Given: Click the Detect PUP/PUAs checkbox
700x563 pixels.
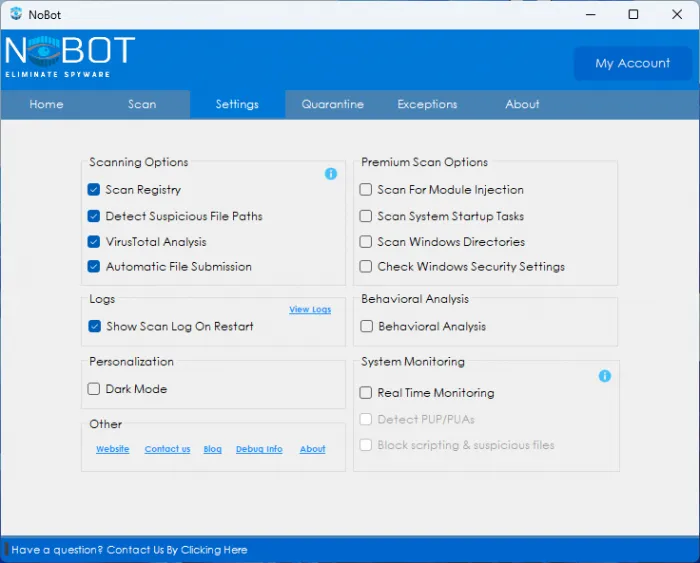Looking at the screenshot, I should click(x=366, y=419).
